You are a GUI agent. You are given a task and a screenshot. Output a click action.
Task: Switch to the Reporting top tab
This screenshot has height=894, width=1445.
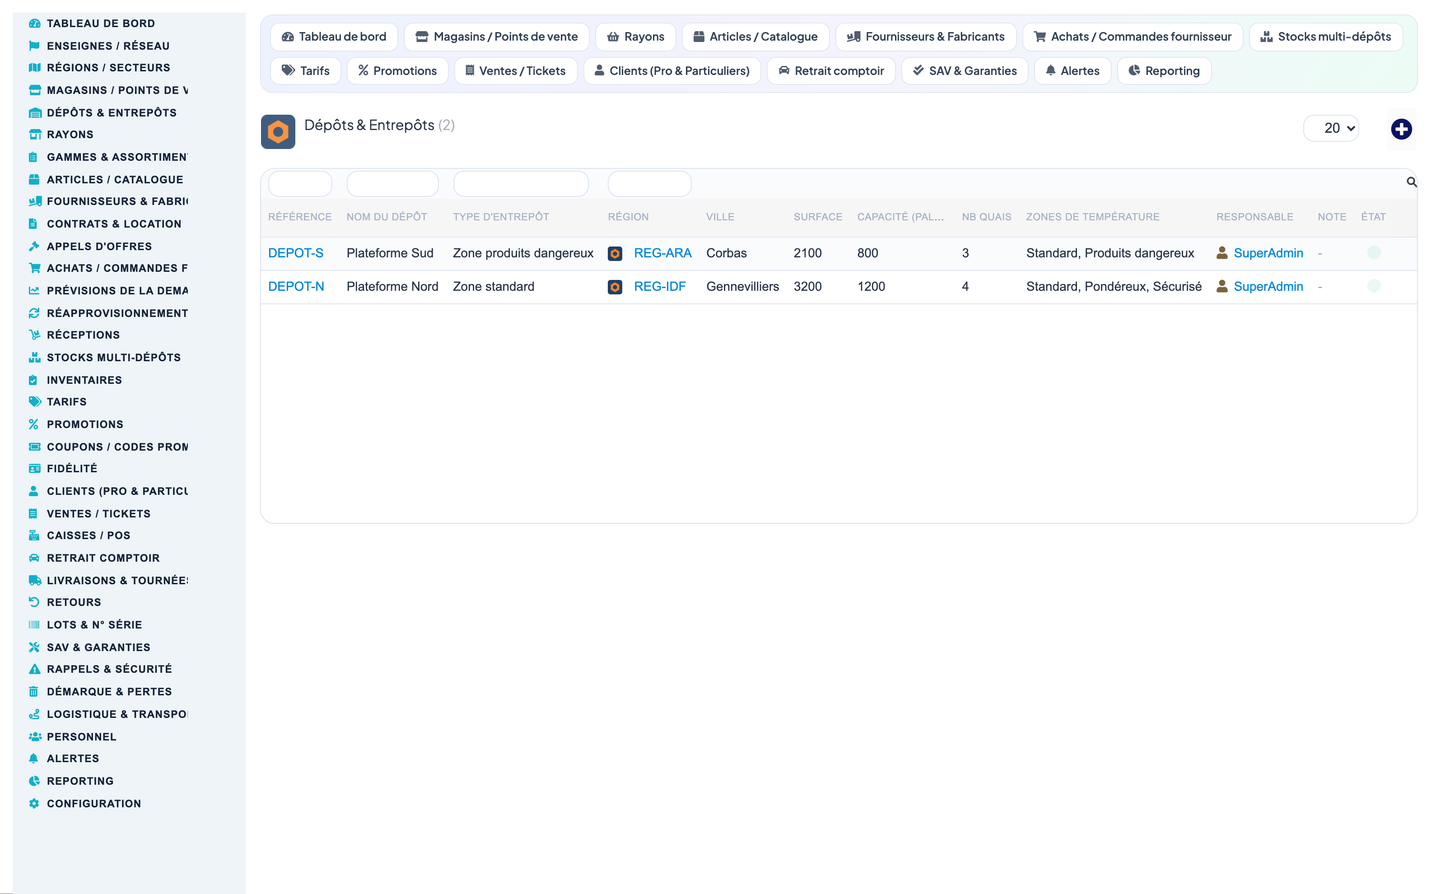pos(1164,71)
